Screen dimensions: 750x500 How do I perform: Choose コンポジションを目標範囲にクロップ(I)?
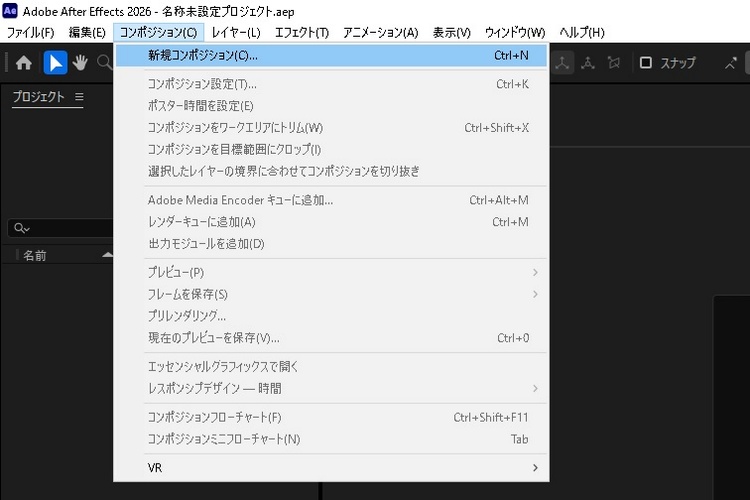coord(331,149)
